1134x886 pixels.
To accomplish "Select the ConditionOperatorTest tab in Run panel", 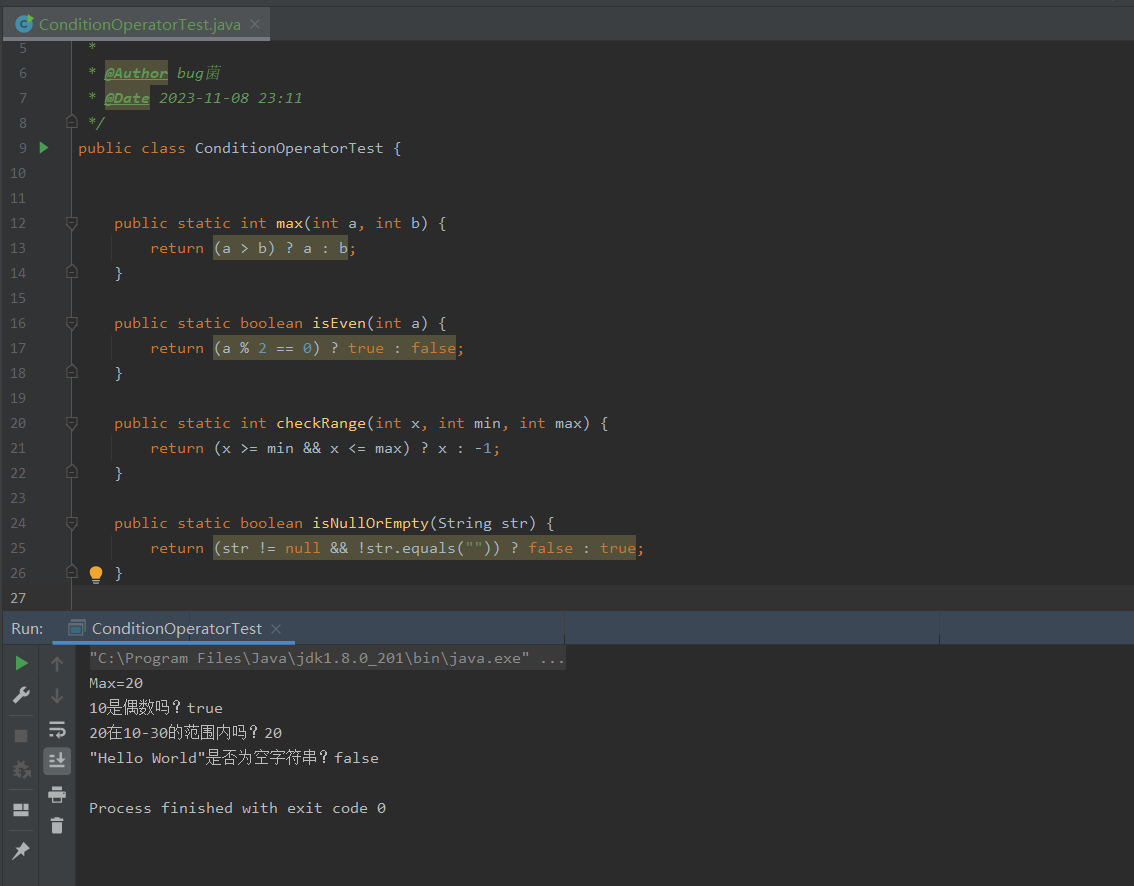I will pos(176,629).
